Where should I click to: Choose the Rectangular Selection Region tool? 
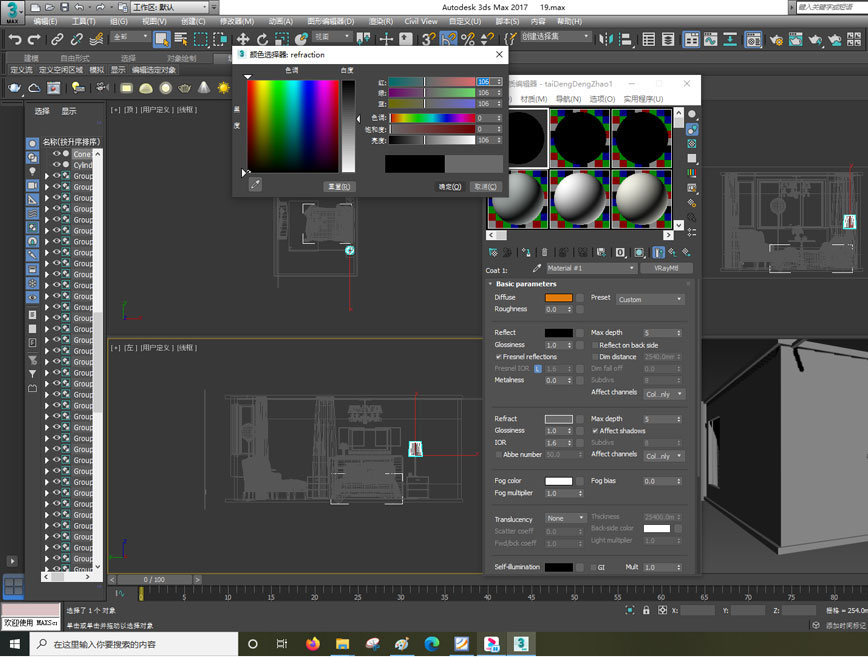tap(200, 39)
